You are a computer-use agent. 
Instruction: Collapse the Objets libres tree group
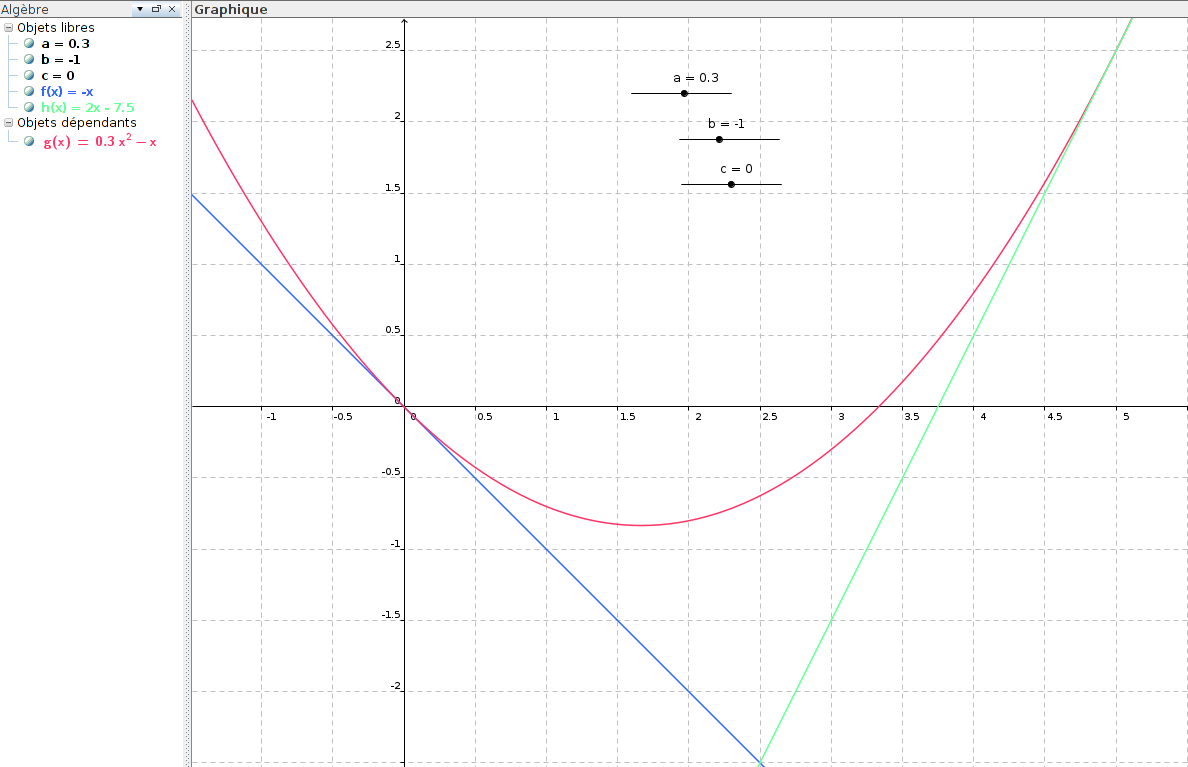(x=9, y=28)
